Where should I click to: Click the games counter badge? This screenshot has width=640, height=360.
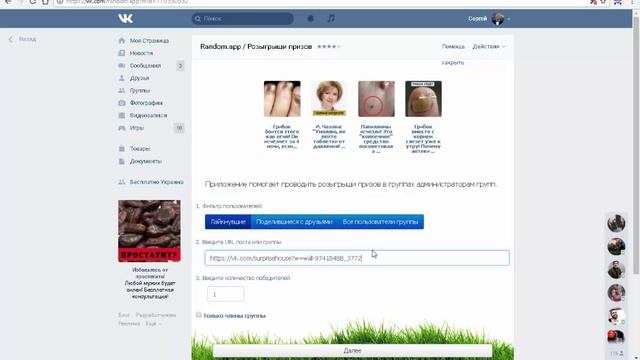(x=179, y=128)
